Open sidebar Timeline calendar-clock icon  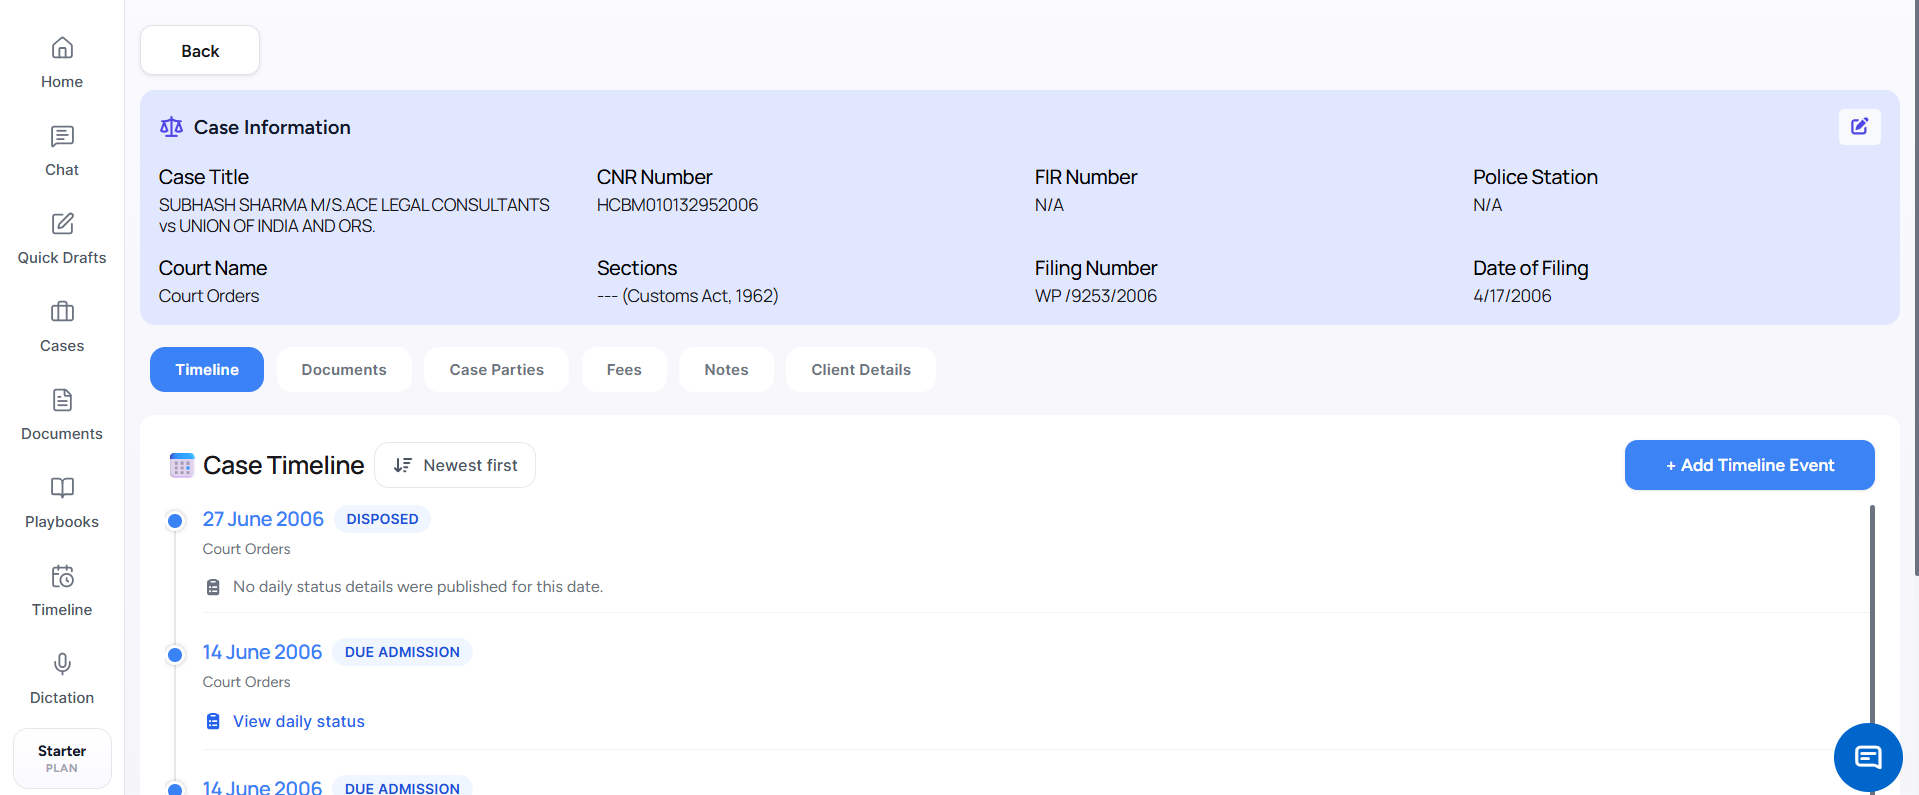[x=62, y=576]
